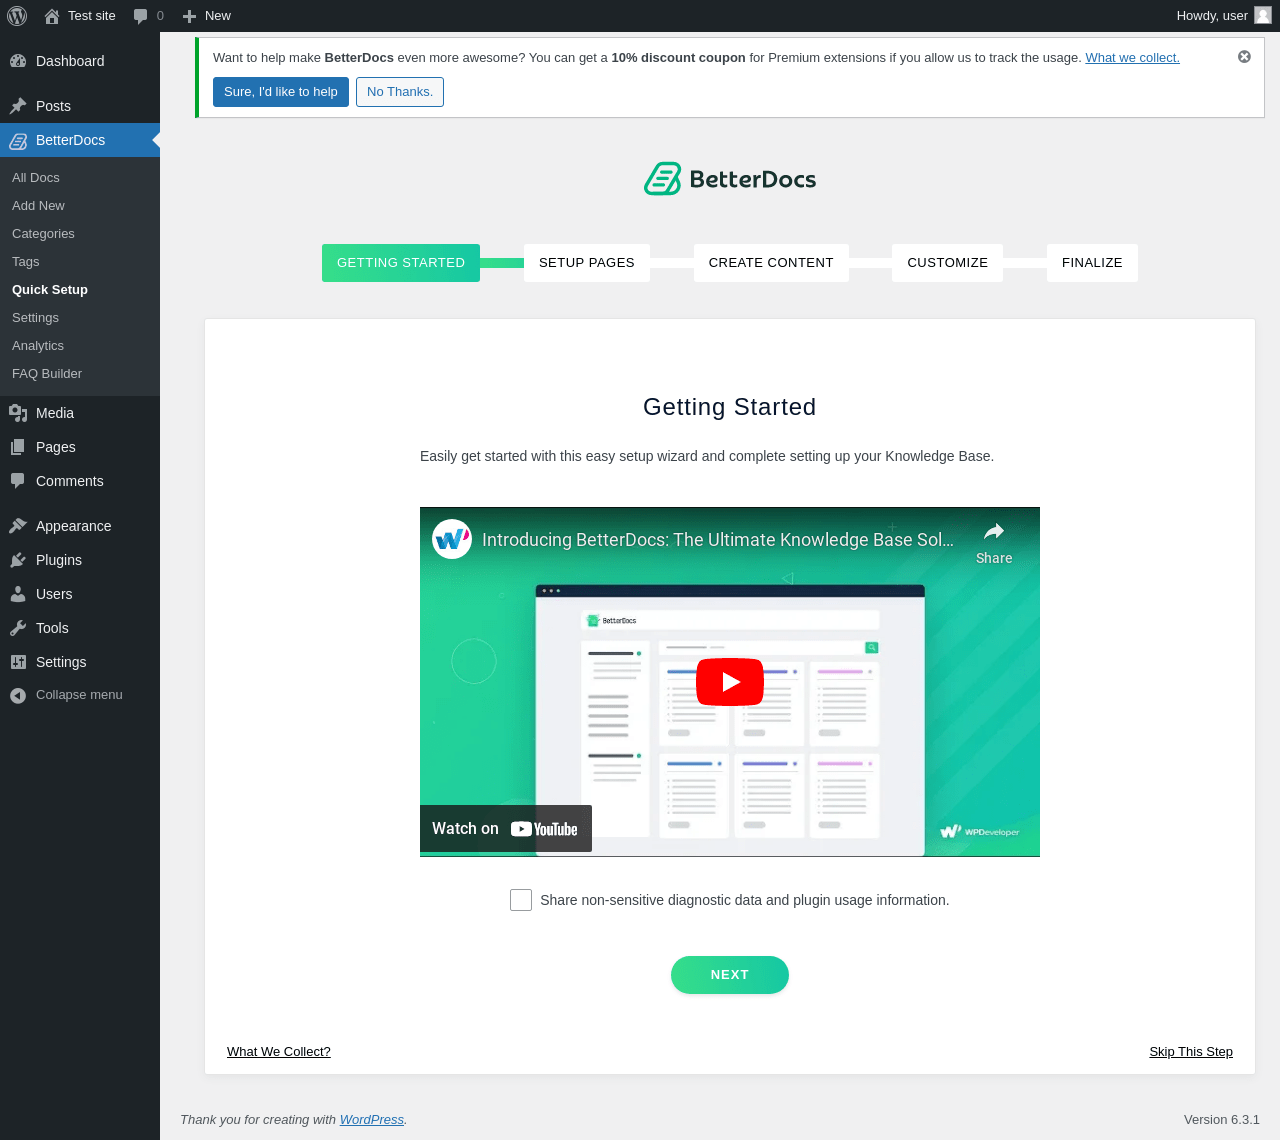Click Sure, I'd like to help button
This screenshot has width=1280, height=1140.
coord(281,92)
